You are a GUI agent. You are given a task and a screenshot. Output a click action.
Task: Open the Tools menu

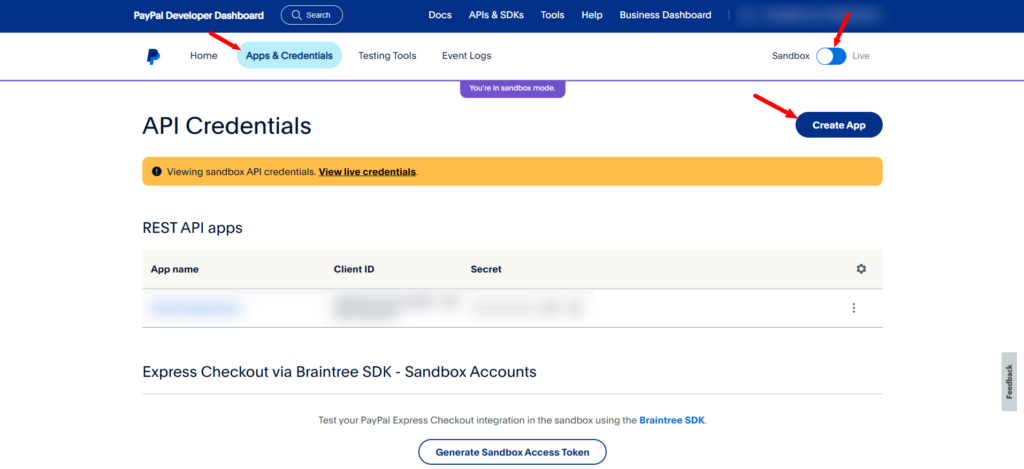[552, 15]
